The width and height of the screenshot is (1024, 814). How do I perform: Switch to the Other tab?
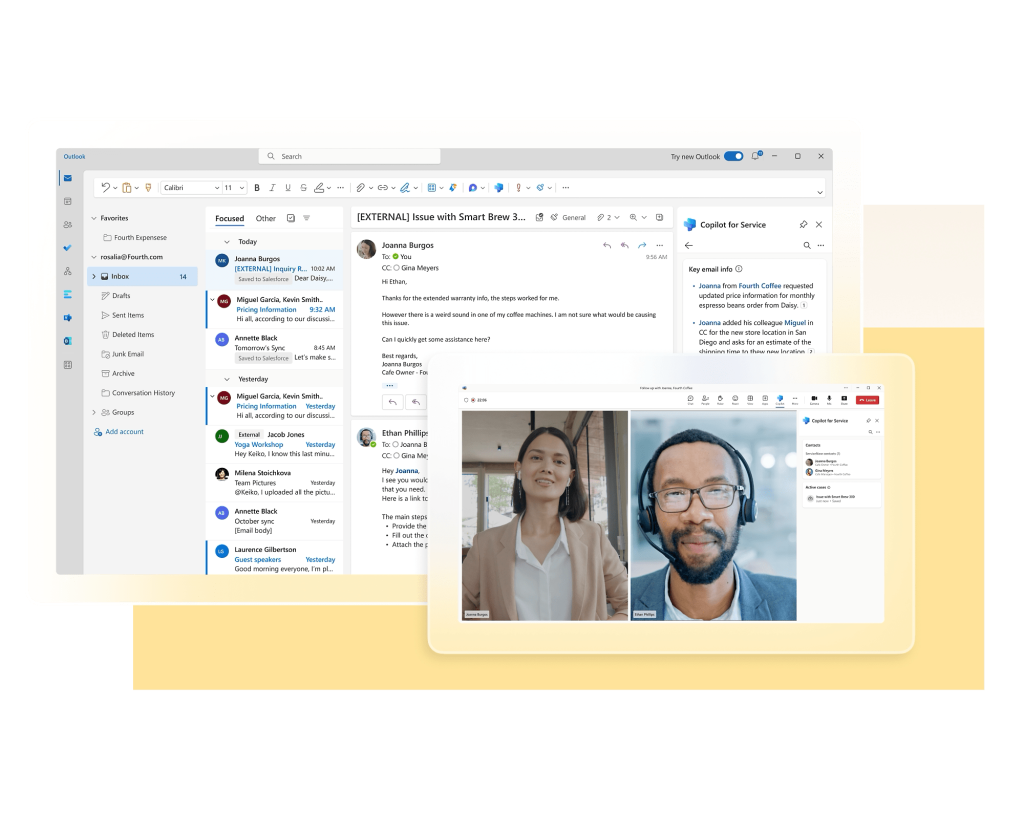click(266, 218)
